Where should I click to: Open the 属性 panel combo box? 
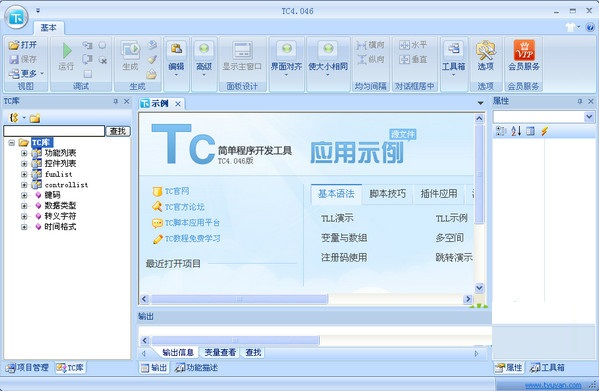click(x=544, y=117)
